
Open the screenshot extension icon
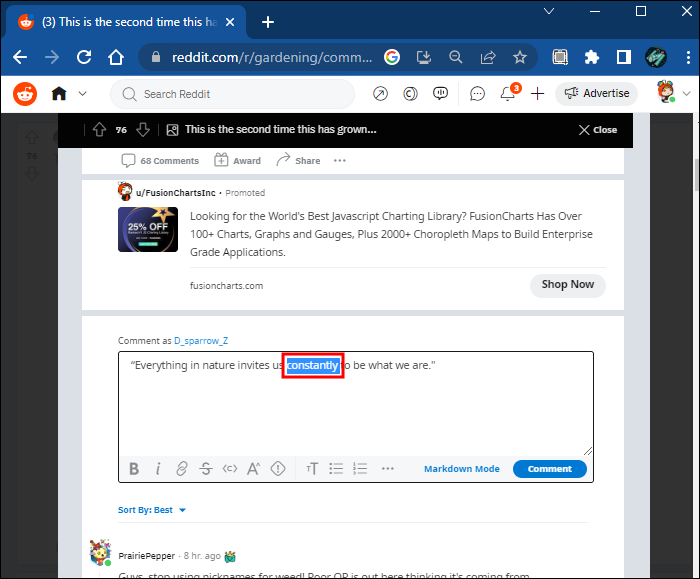point(560,57)
